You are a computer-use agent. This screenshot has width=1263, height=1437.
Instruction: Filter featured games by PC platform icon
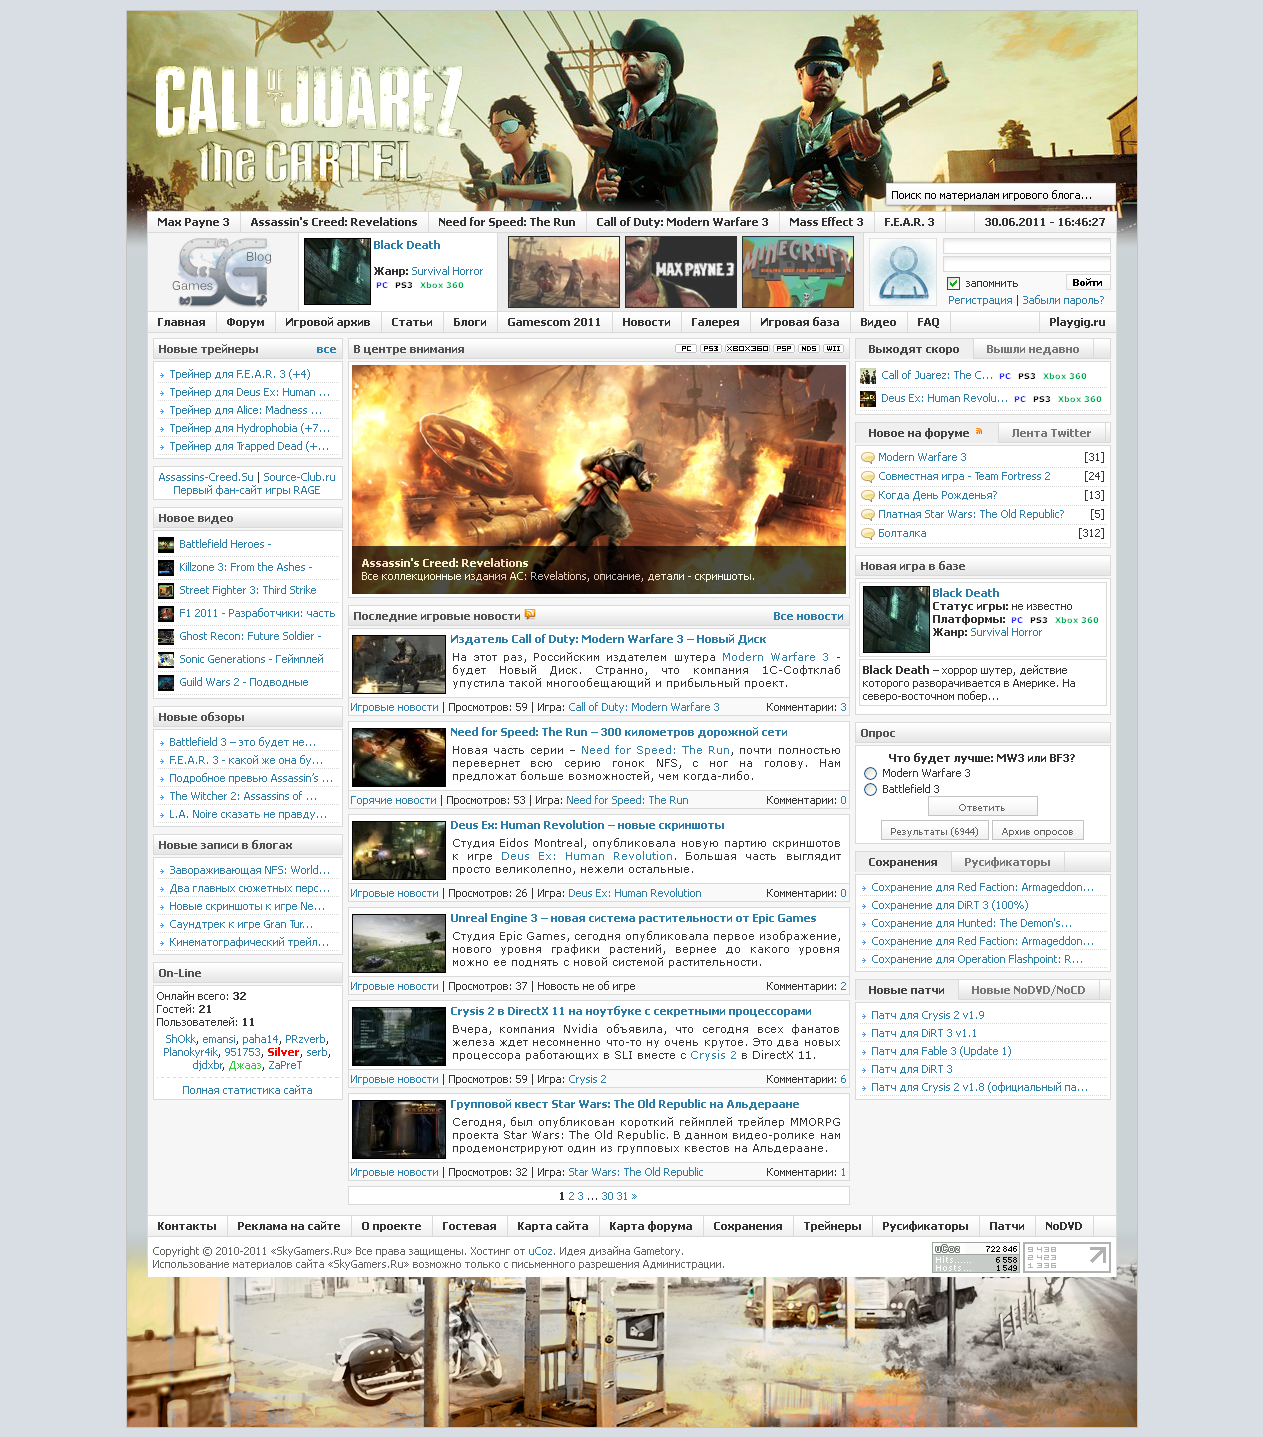click(x=686, y=349)
